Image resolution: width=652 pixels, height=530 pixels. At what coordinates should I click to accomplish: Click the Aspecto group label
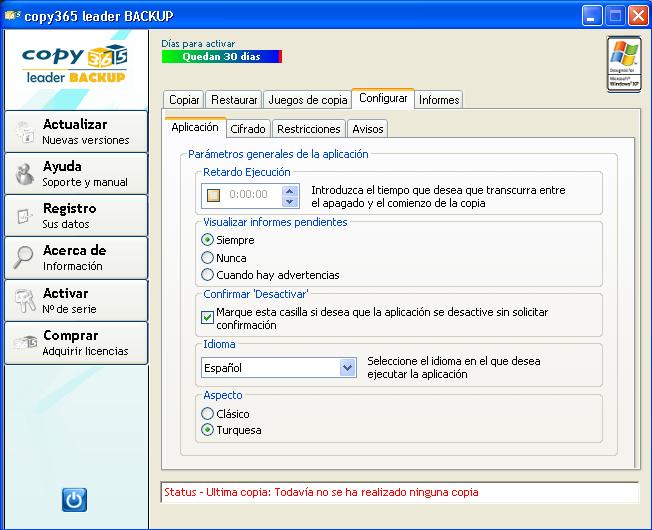pos(222,395)
